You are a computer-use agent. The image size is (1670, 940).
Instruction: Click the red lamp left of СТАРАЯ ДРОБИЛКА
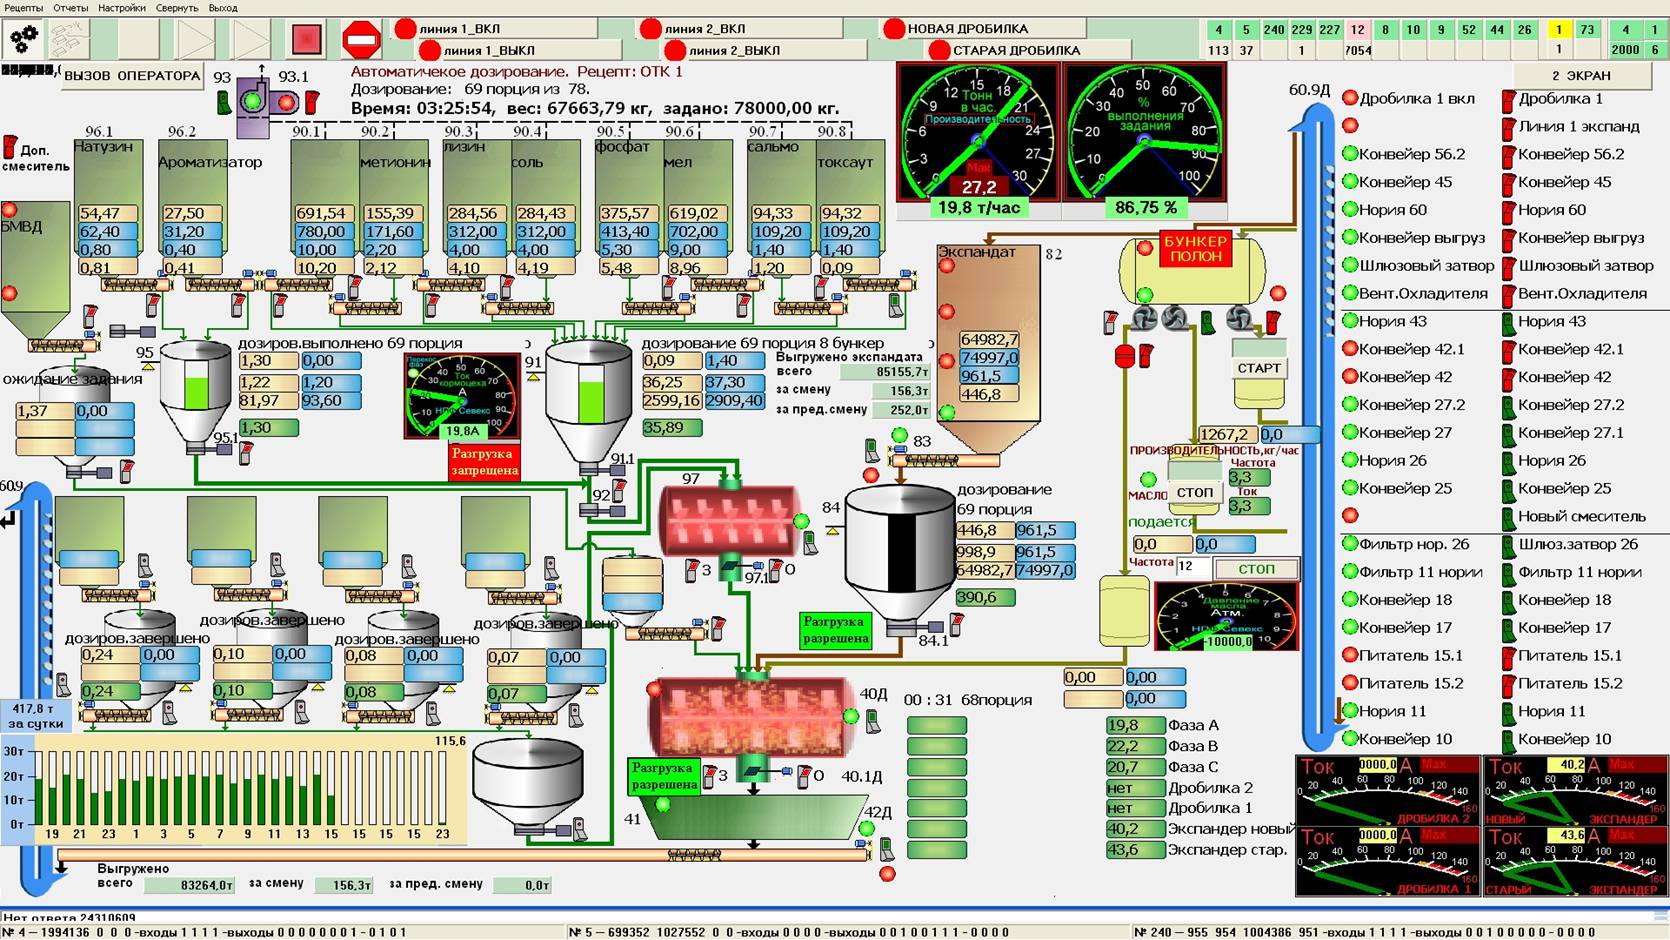coord(939,50)
